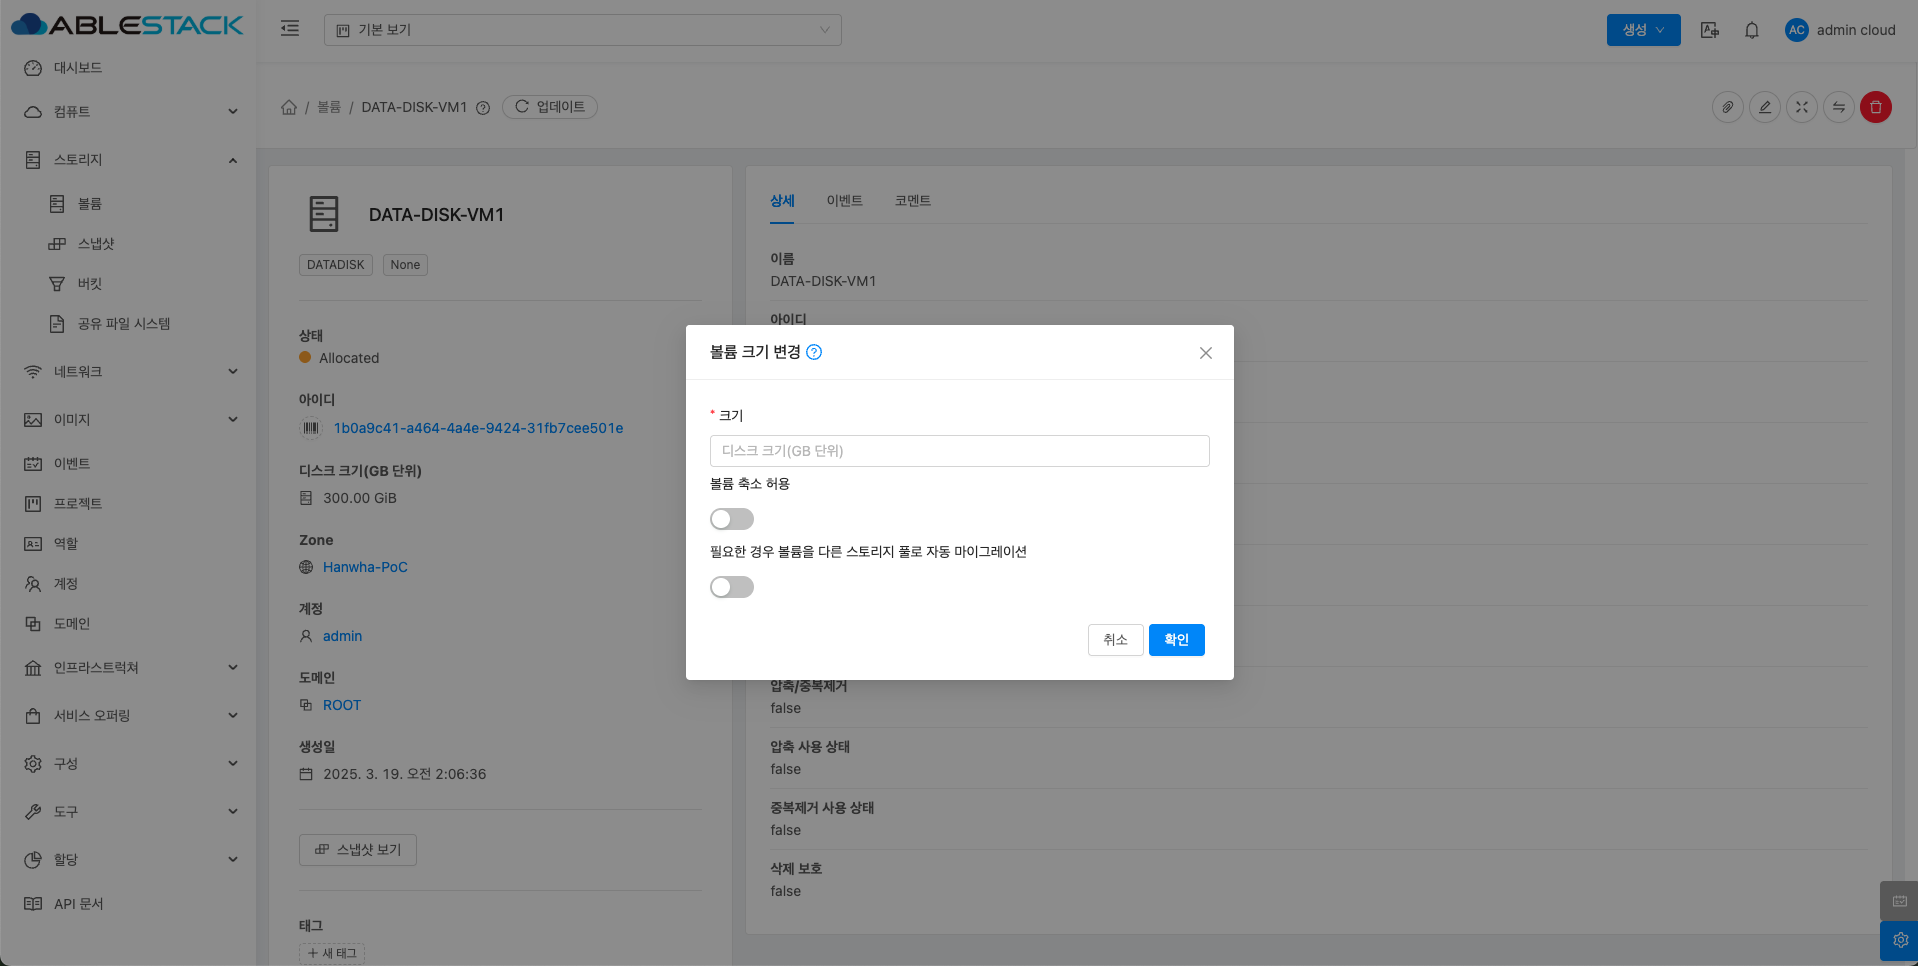Enable the 볼륨 축소 허용 toggle
This screenshot has width=1918, height=966.
731,519
